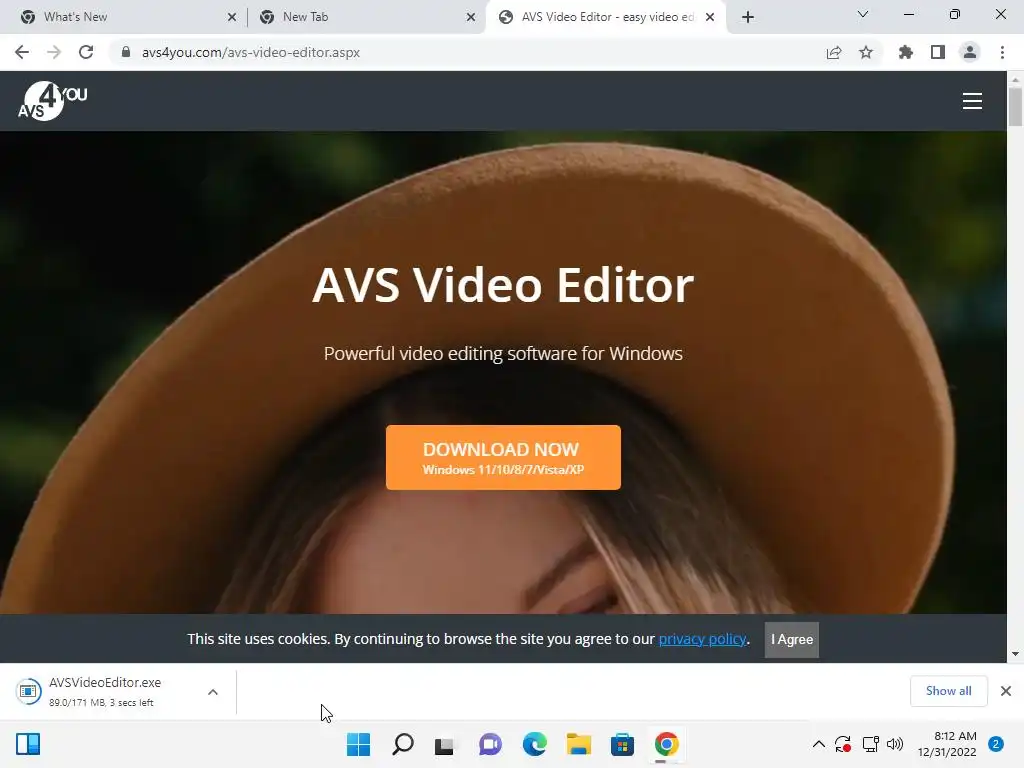
Task: Open tab search chevron
Action: (863, 14)
